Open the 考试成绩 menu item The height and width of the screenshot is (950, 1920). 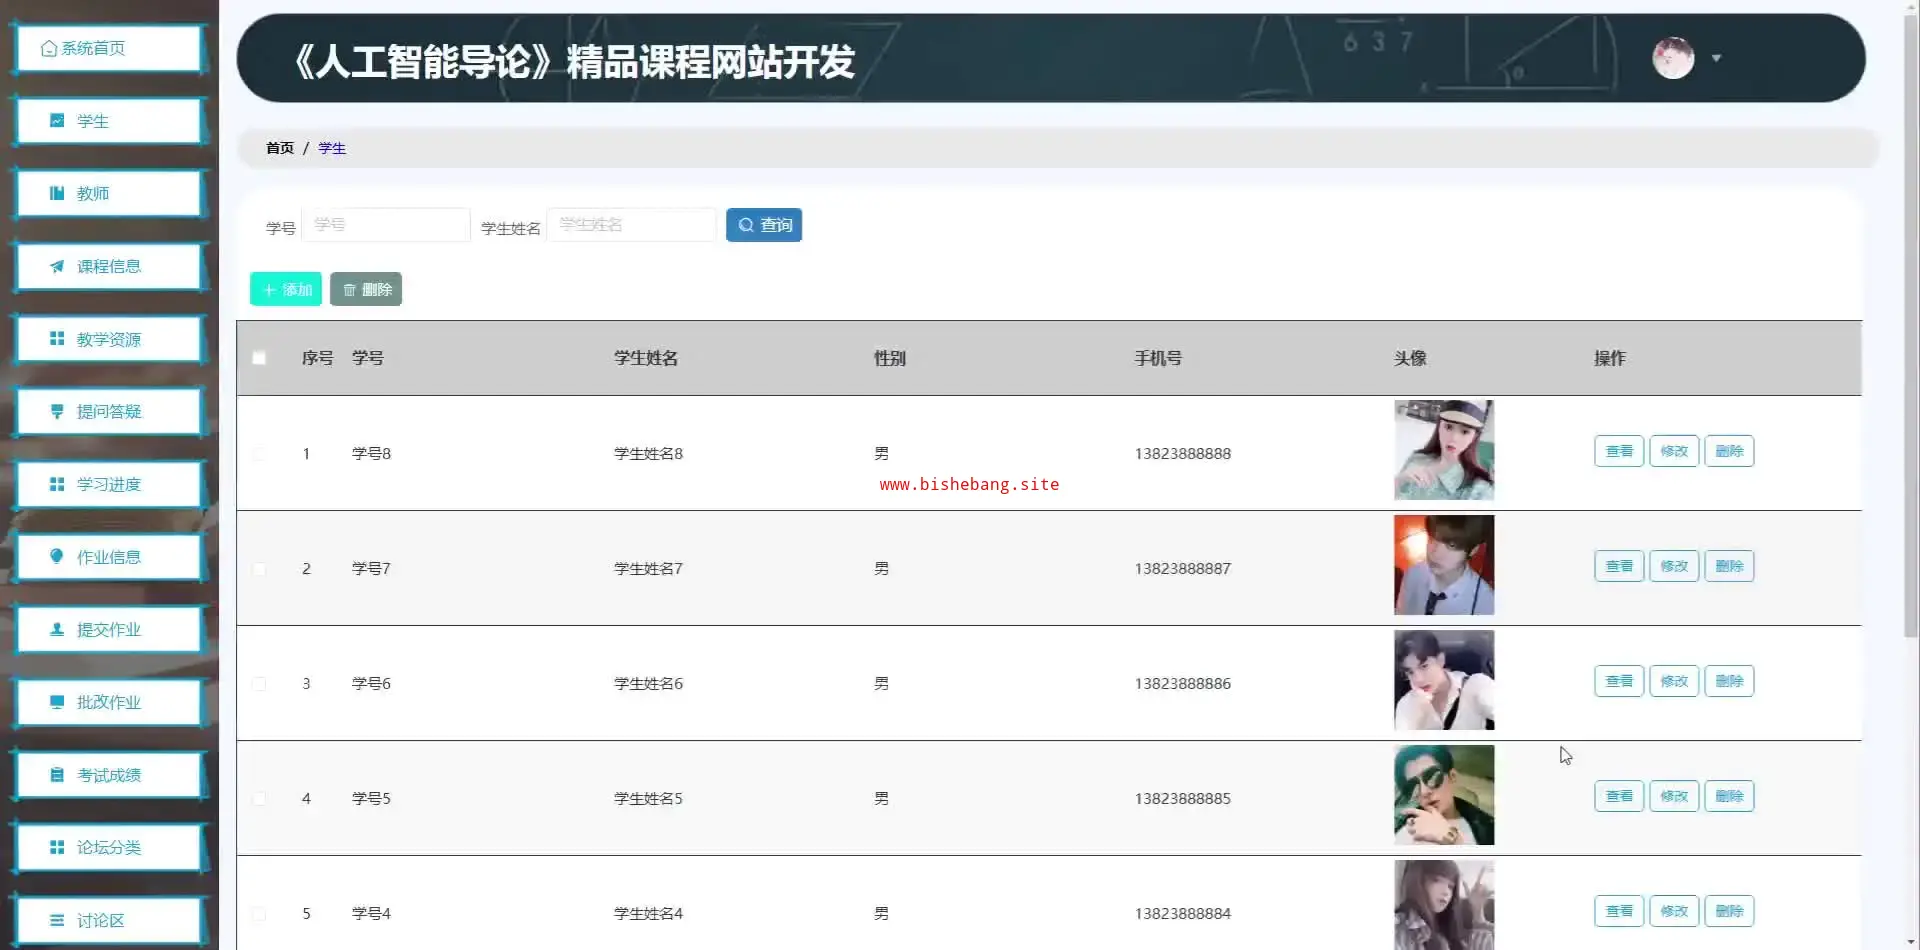[110, 775]
